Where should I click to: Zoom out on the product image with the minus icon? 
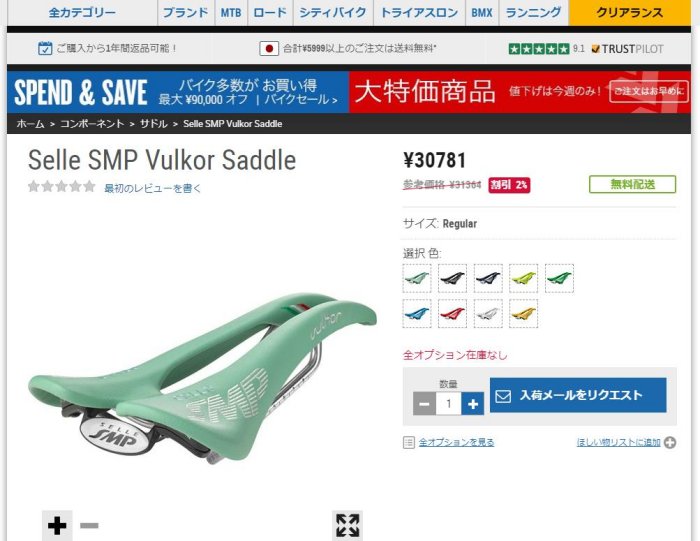click(x=89, y=526)
